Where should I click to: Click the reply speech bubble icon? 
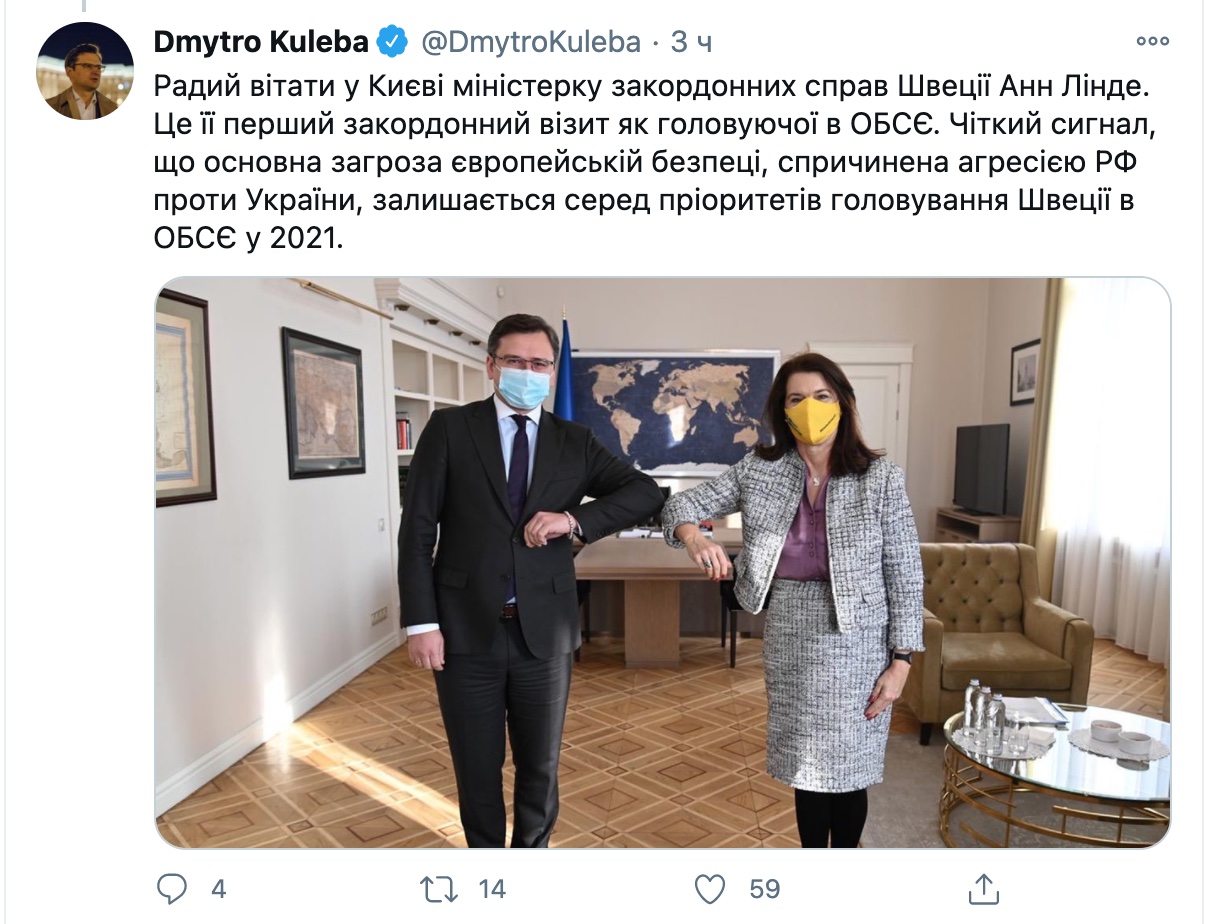click(173, 888)
